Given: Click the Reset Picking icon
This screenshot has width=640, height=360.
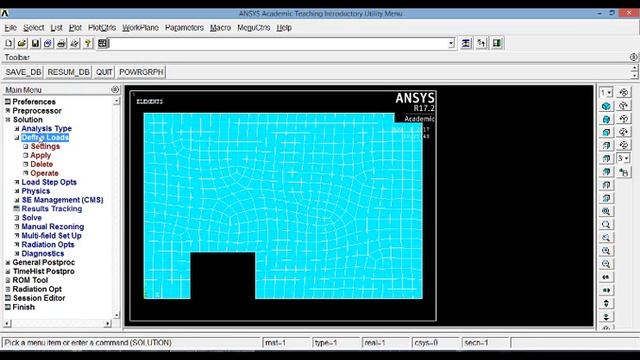Looking at the screenshot, I should pyautogui.click(x=481, y=43).
